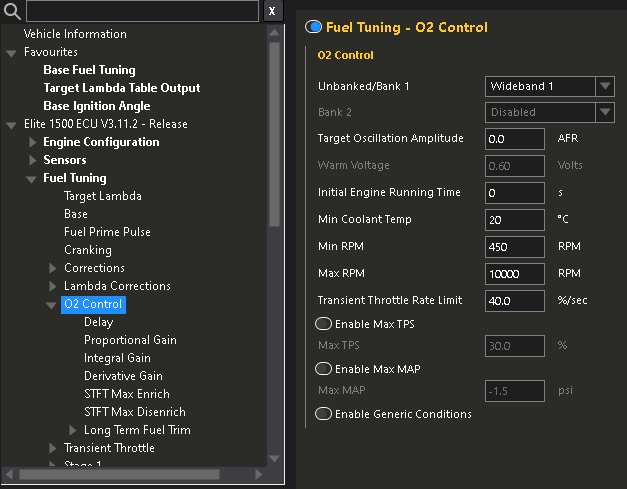
Task: Click the blue Fuel Tuning header icon
Action: (x=314, y=27)
